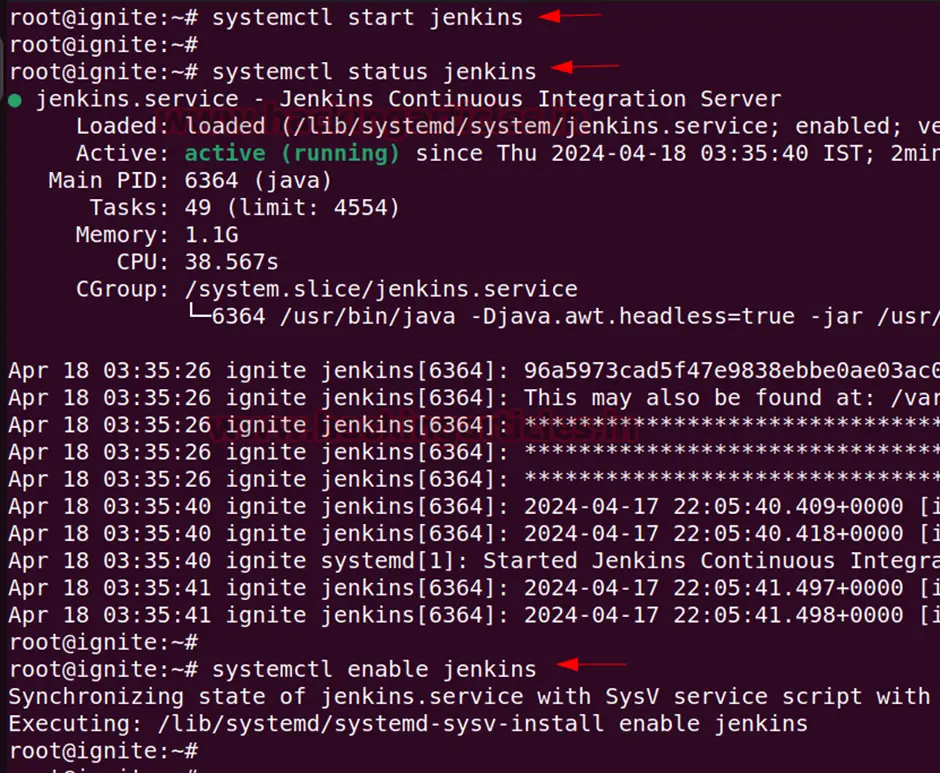Click the Main PID 6364 (java) value
The image size is (940, 773).
coord(258,181)
